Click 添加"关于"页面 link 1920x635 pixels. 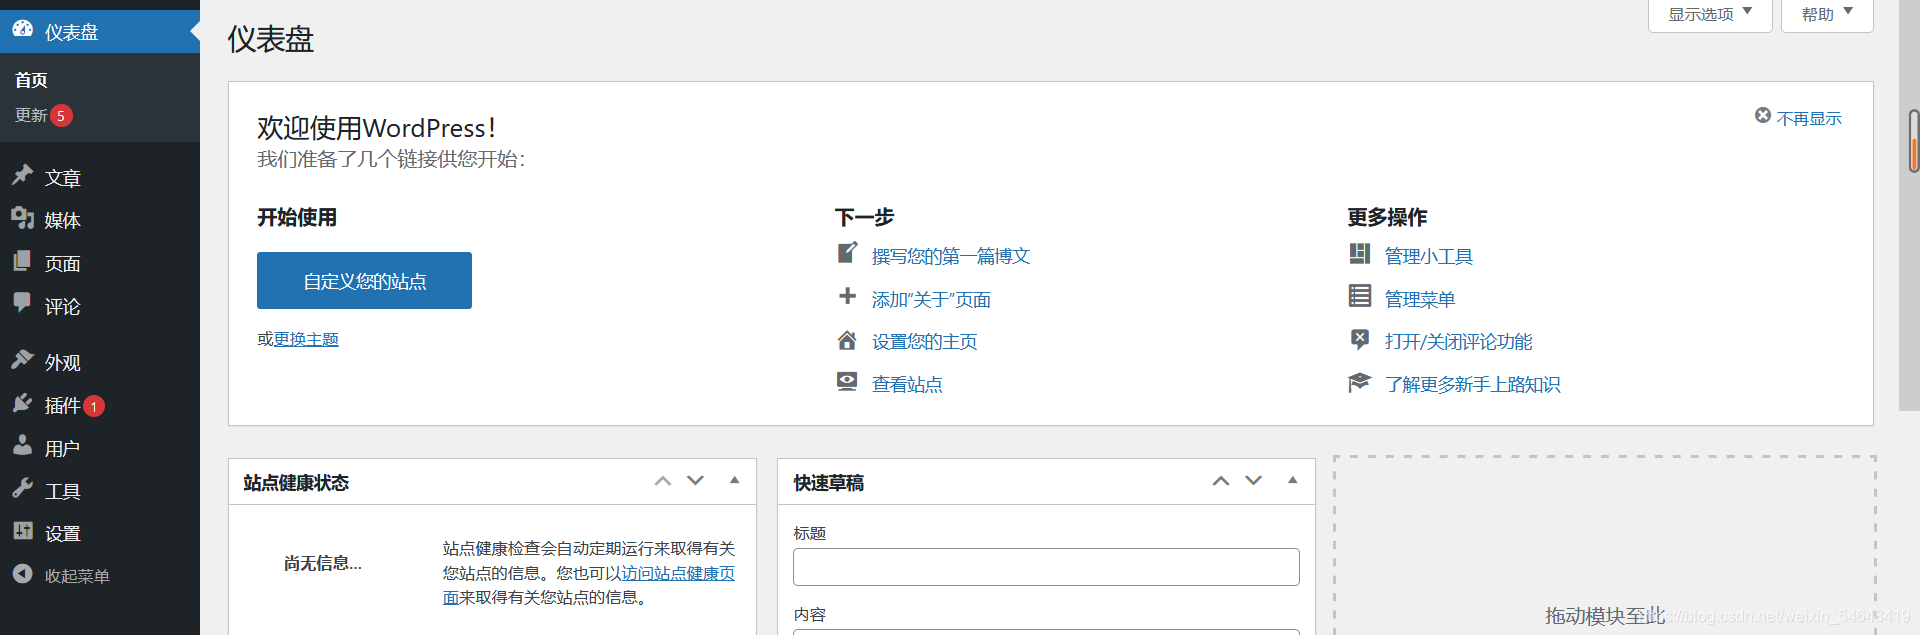(931, 299)
